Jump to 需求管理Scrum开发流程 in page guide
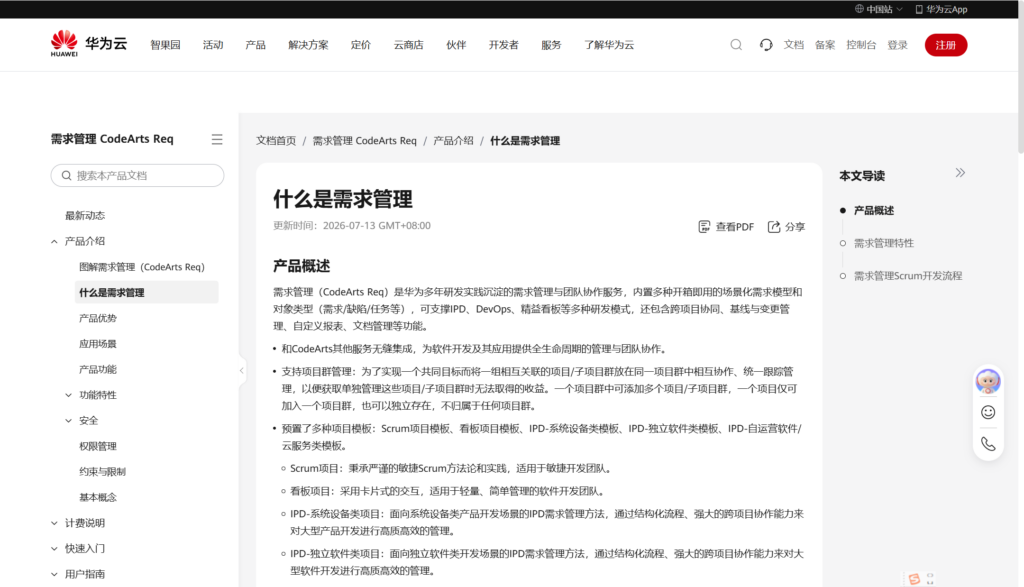The height and width of the screenshot is (587, 1024). click(x=908, y=276)
